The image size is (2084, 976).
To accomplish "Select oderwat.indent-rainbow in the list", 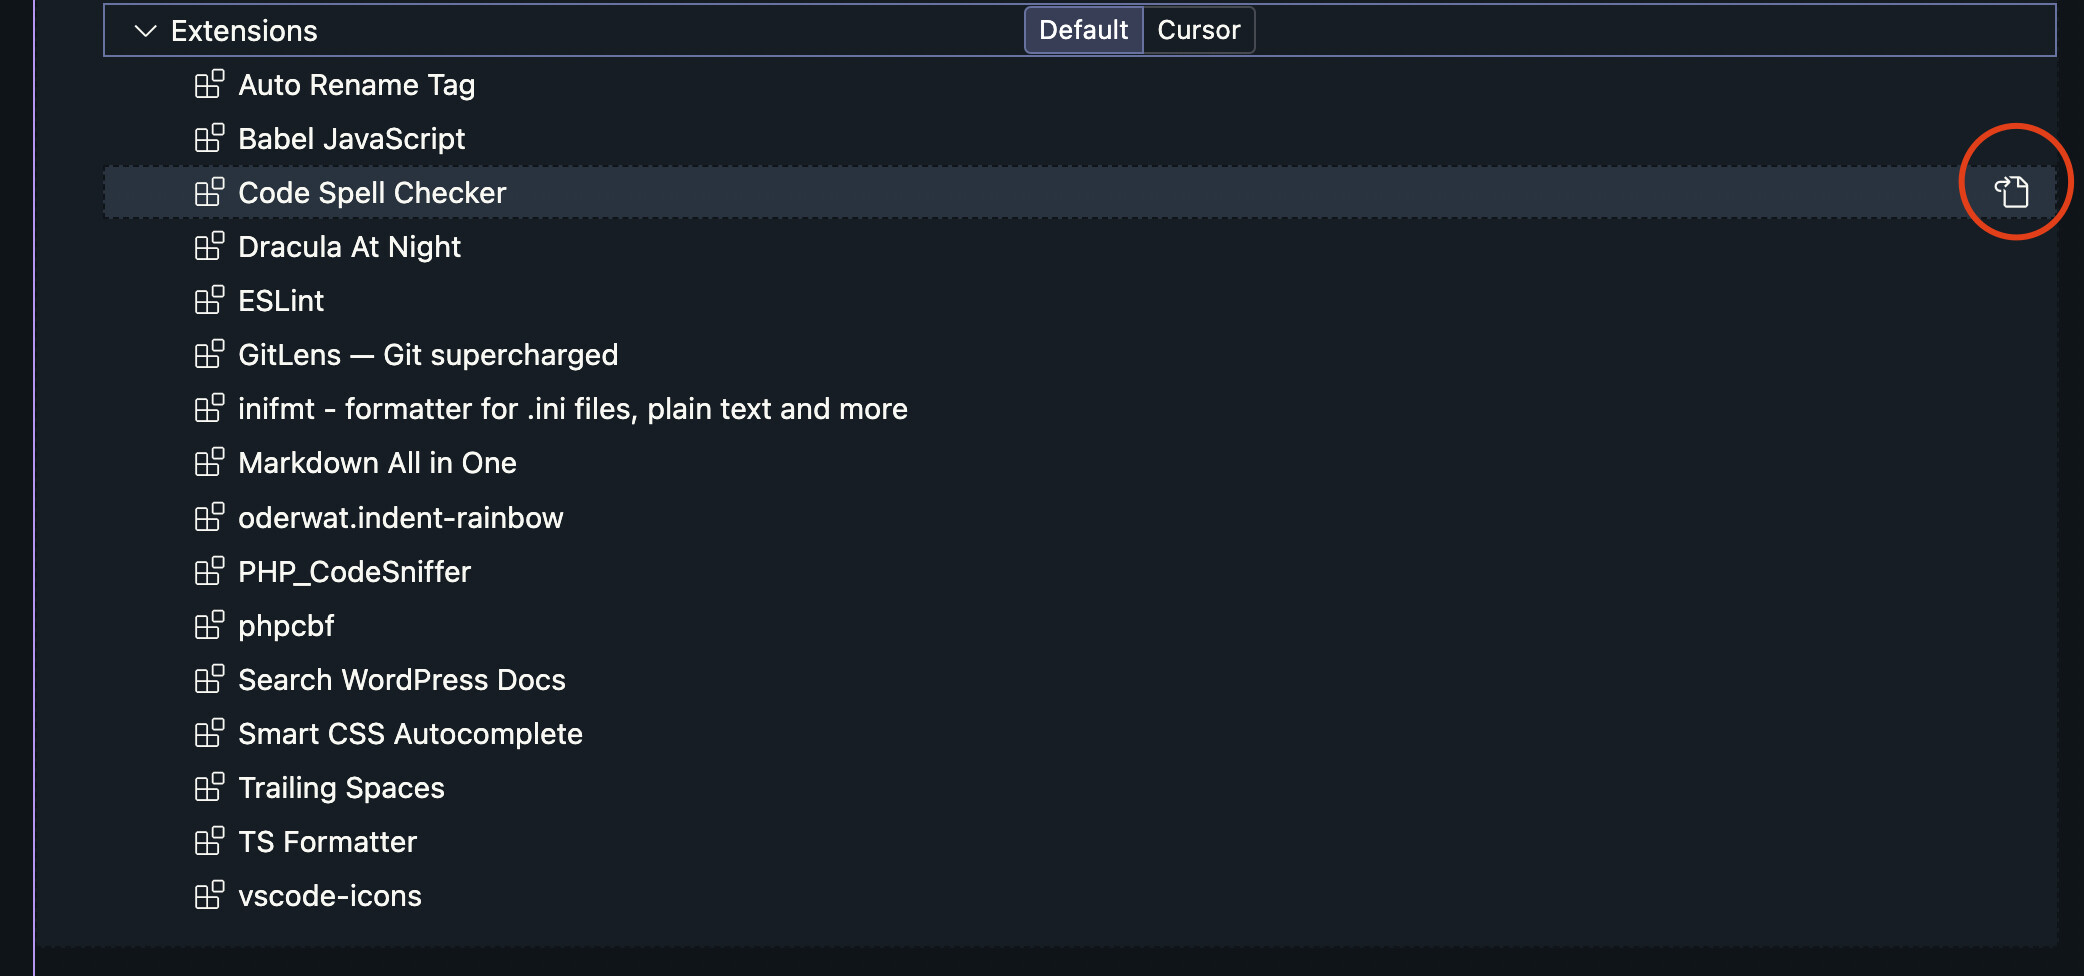I will click(x=400, y=518).
